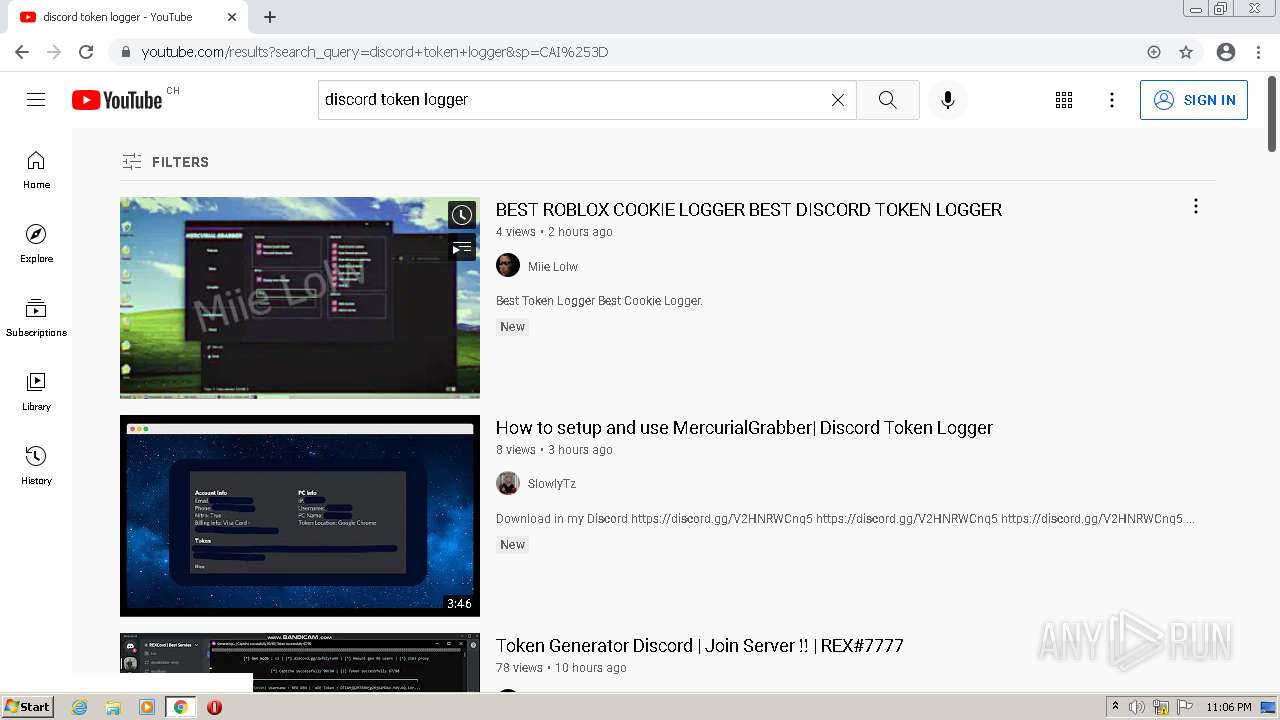1280x720 pixels.
Task: Show hidden tray icons arrow
Action: point(1115,706)
